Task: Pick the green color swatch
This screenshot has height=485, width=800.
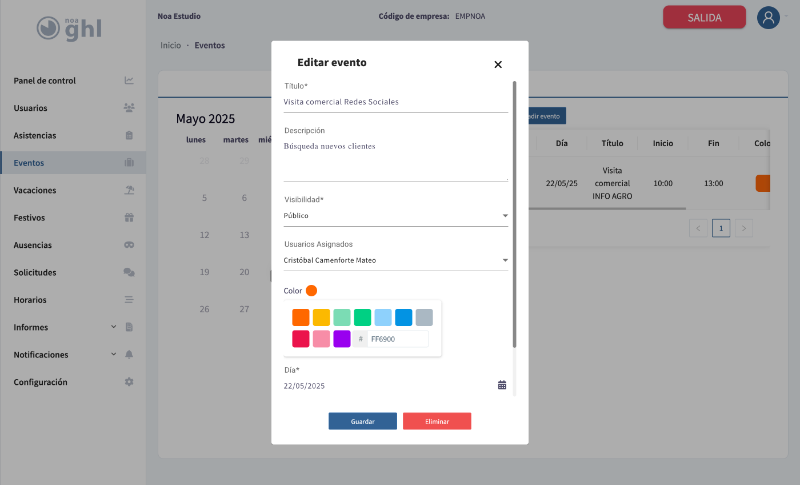Action: (x=362, y=317)
